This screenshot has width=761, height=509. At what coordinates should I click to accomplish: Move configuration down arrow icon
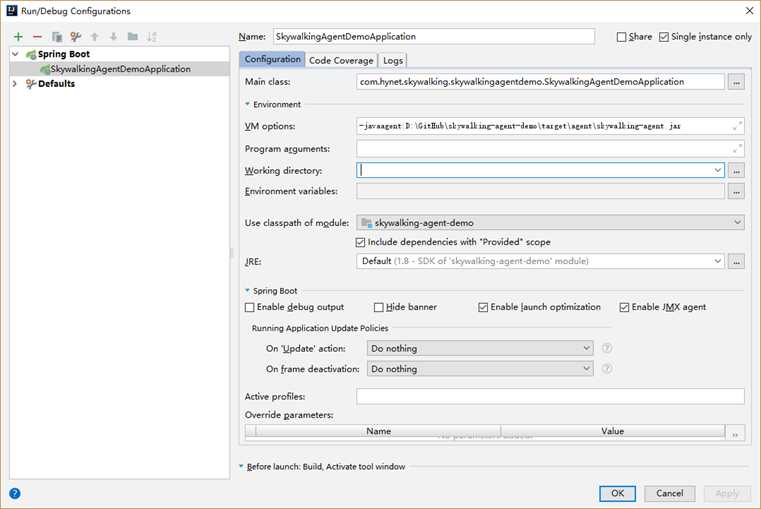(114, 36)
